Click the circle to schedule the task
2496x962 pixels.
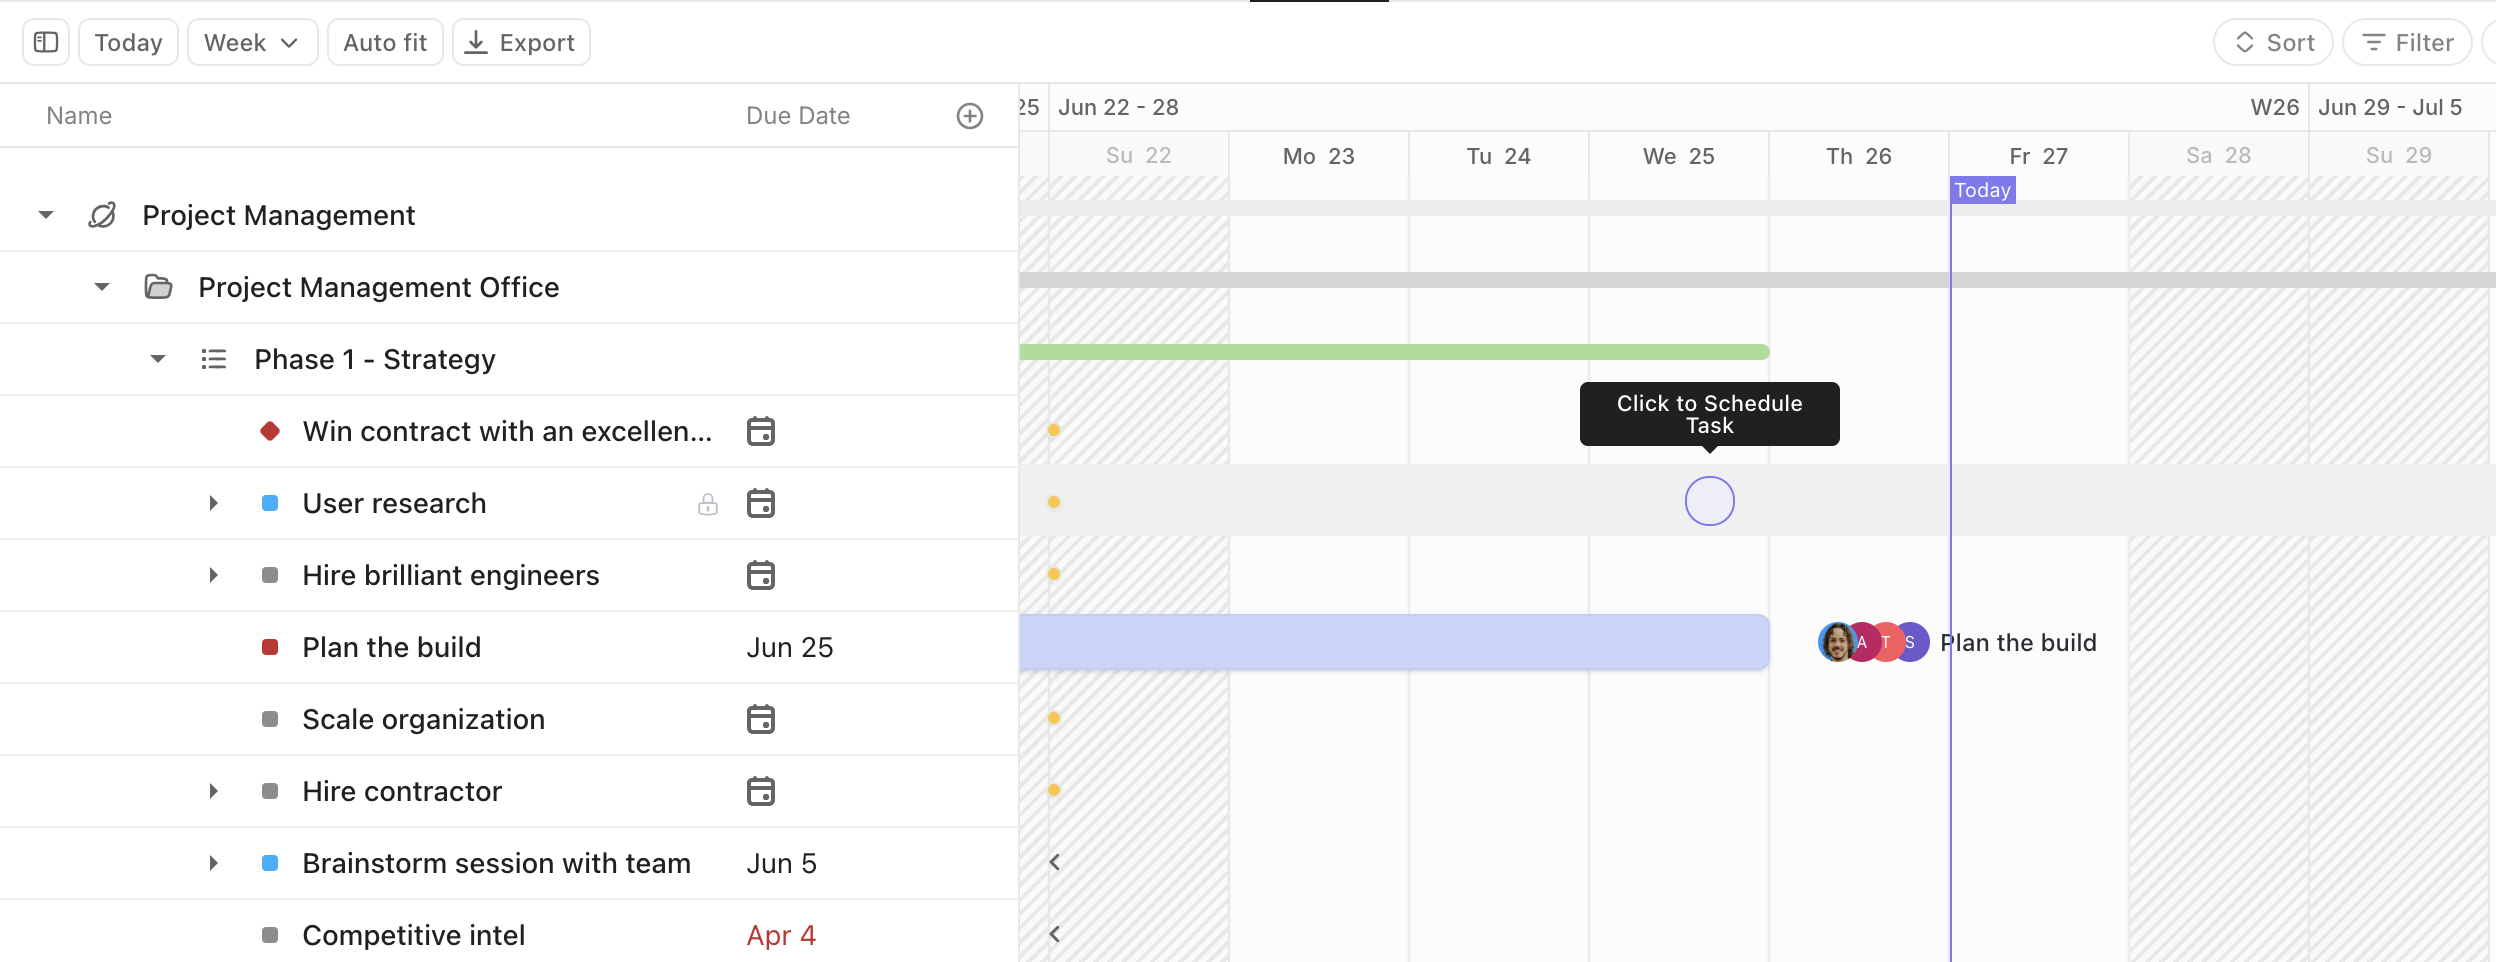1709,500
